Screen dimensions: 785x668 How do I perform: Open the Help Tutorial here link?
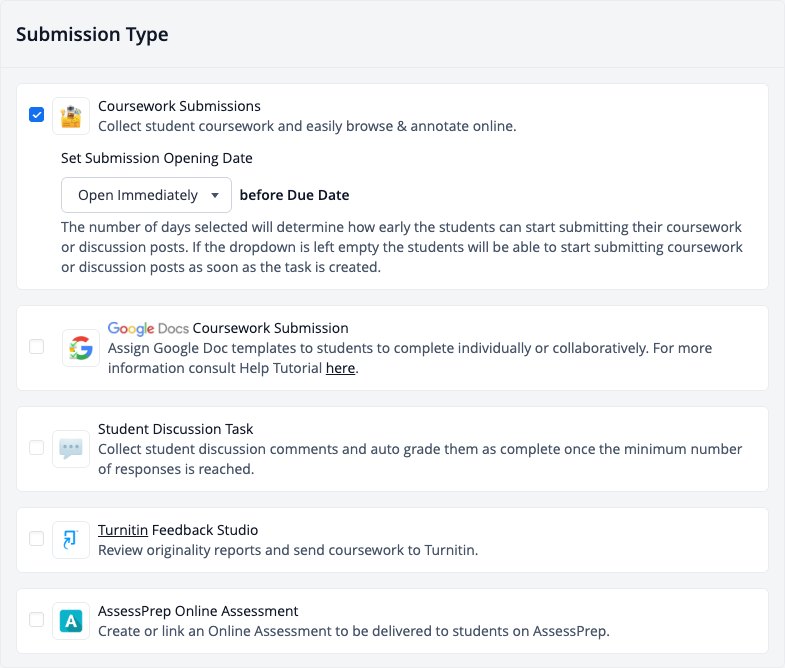[340, 368]
